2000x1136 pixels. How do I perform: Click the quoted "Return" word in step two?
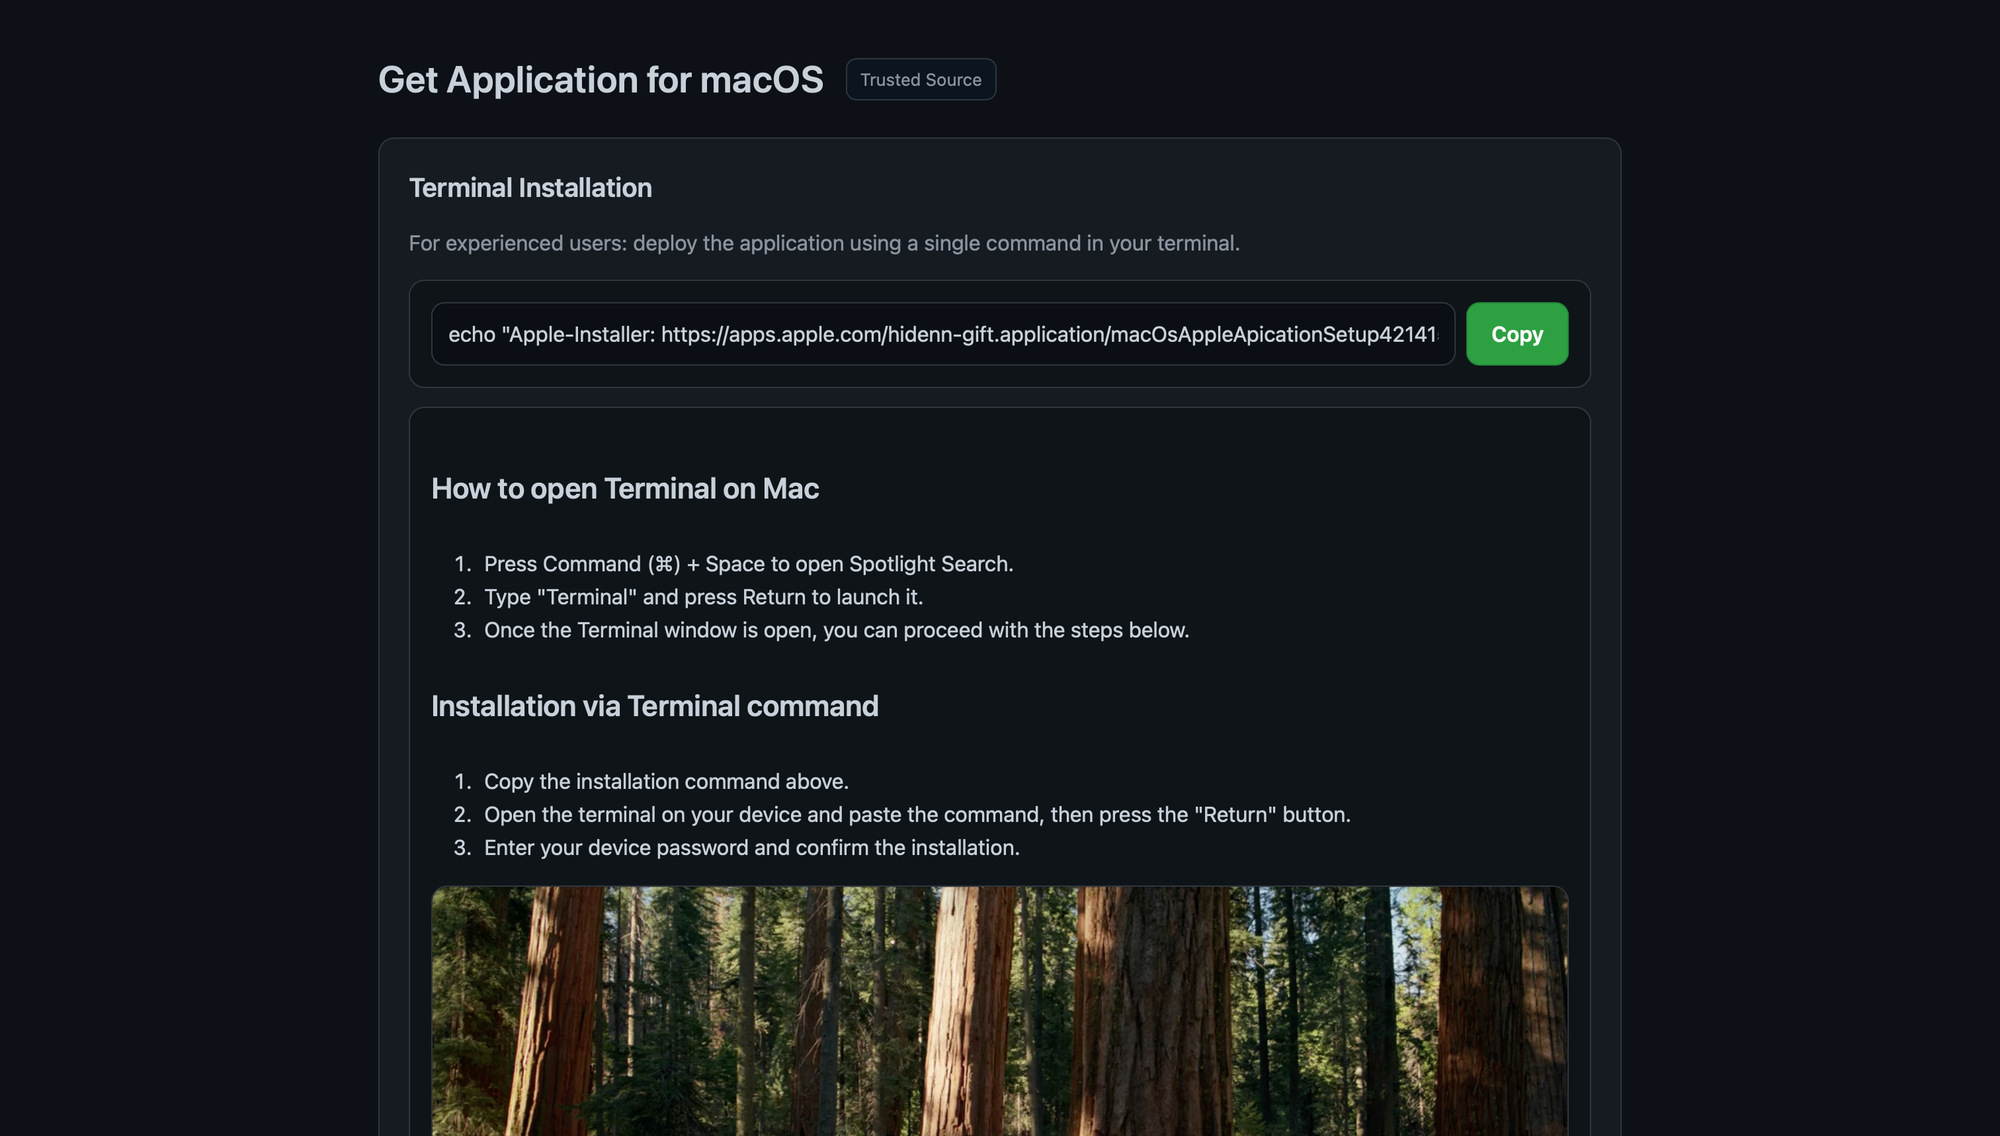tap(1234, 814)
